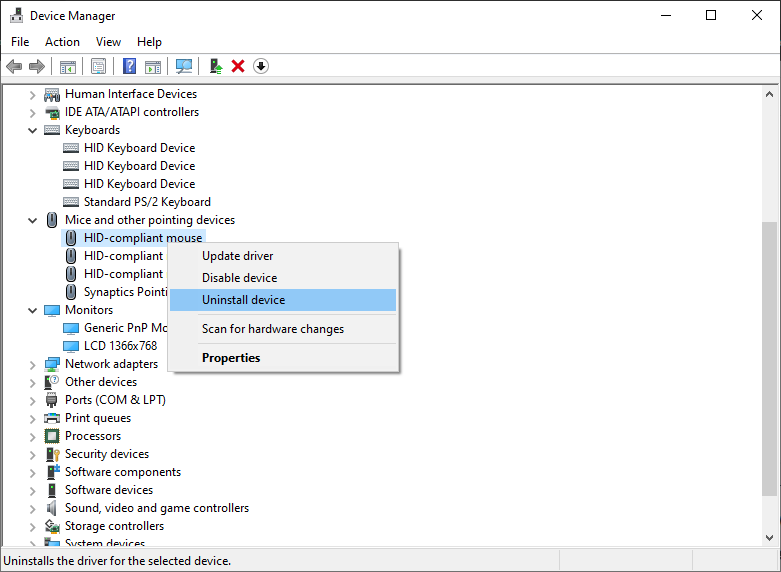Click the Disable device down-arrow icon

coord(261,66)
